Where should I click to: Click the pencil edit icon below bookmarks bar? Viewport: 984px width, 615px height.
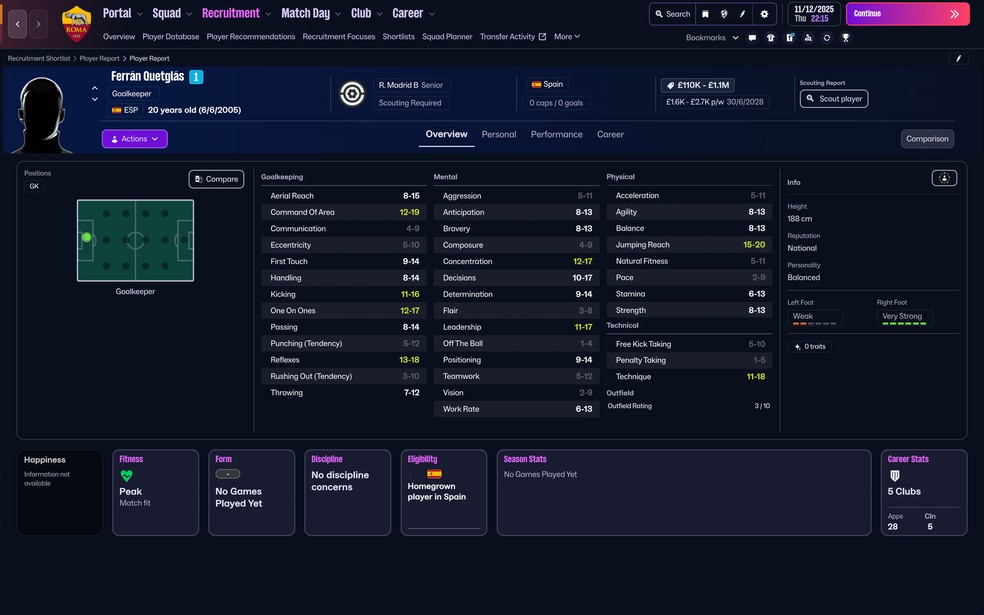[958, 59]
